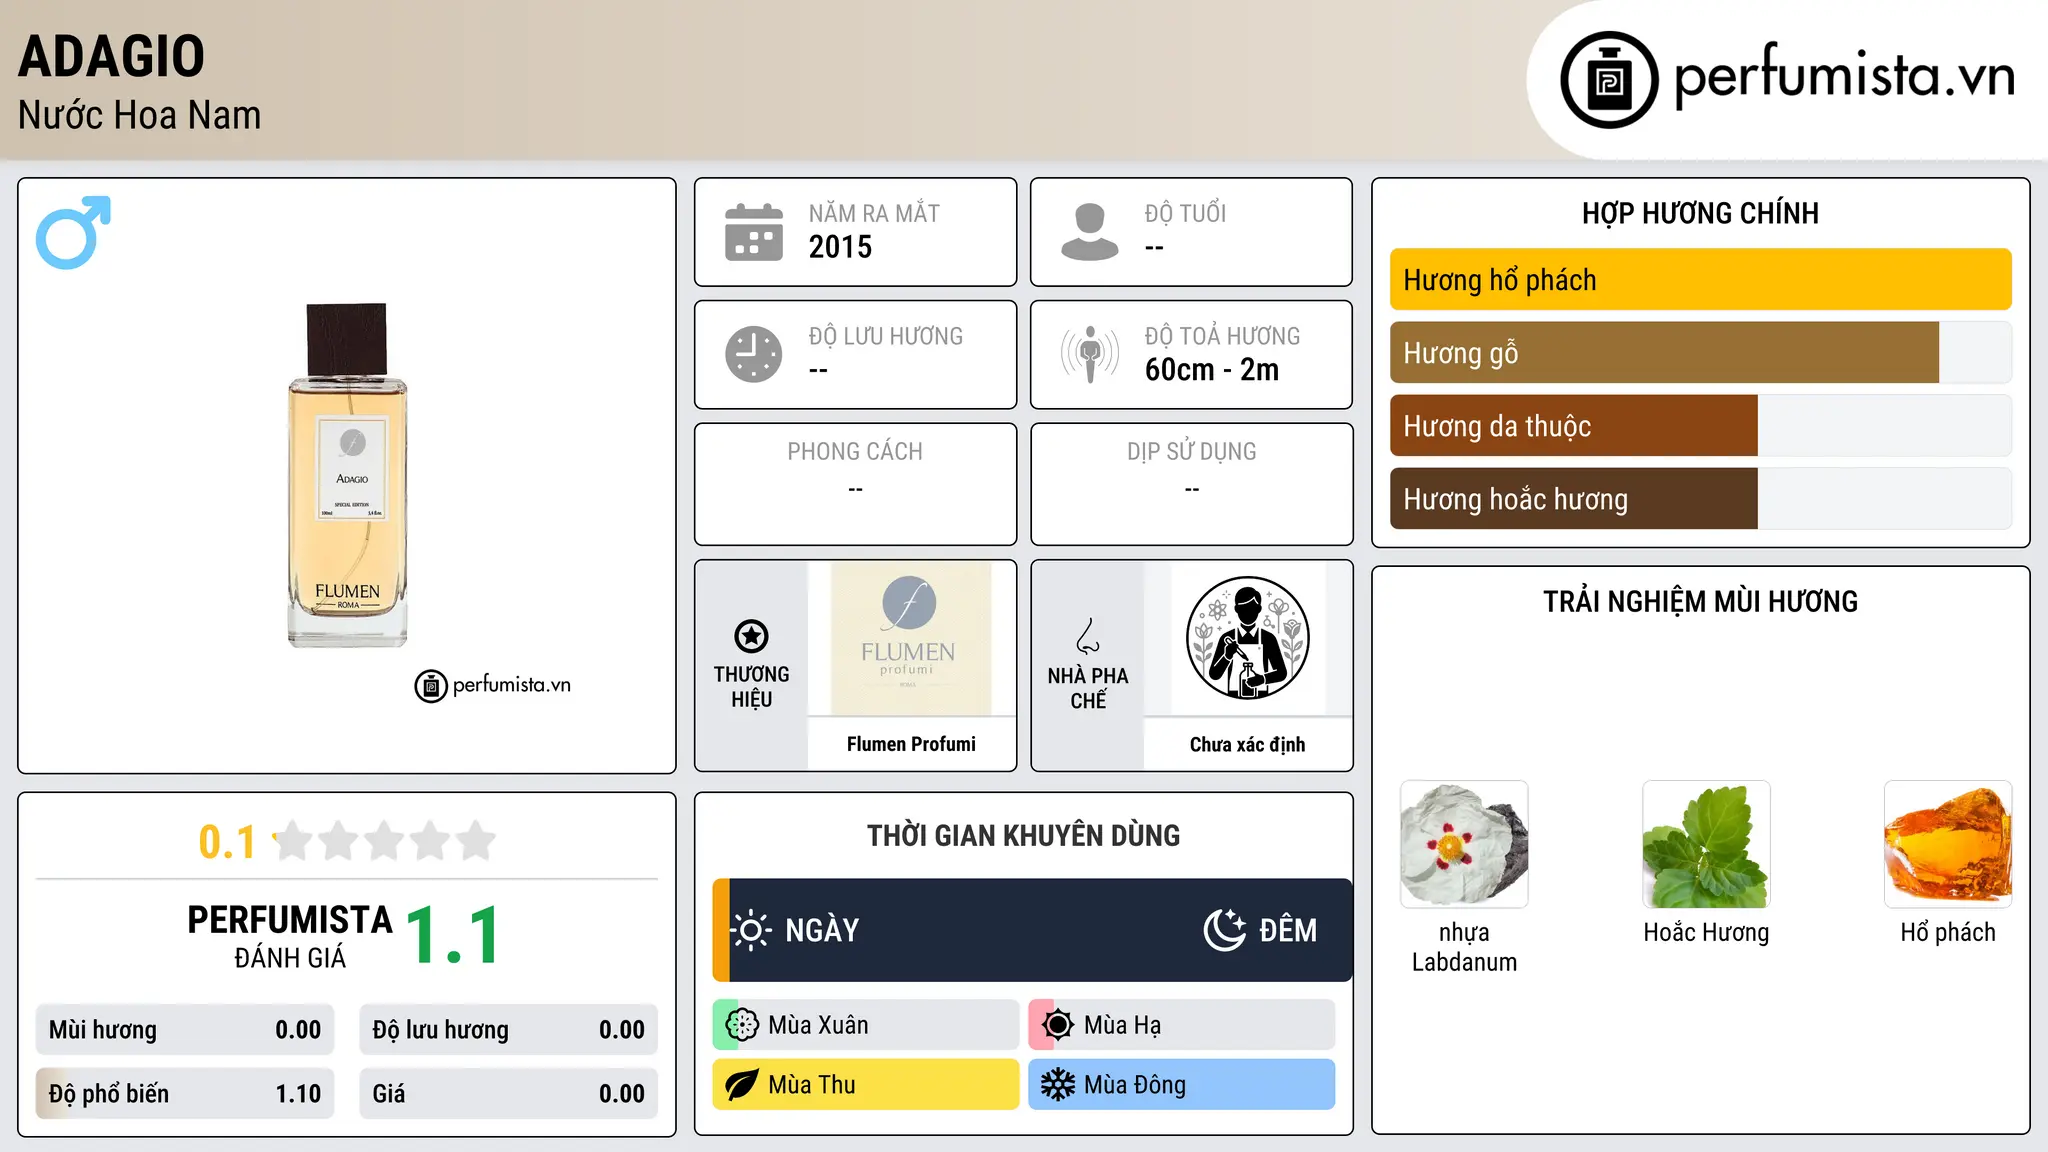
Task: Select the Mùa Xuân season tag
Action: point(866,1025)
